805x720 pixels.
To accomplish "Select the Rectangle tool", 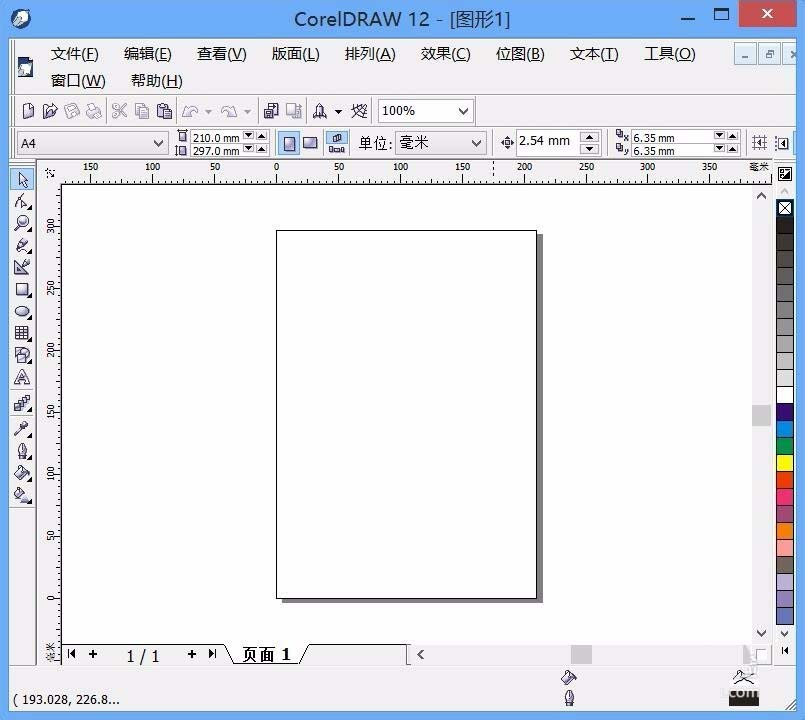I will [x=22, y=289].
